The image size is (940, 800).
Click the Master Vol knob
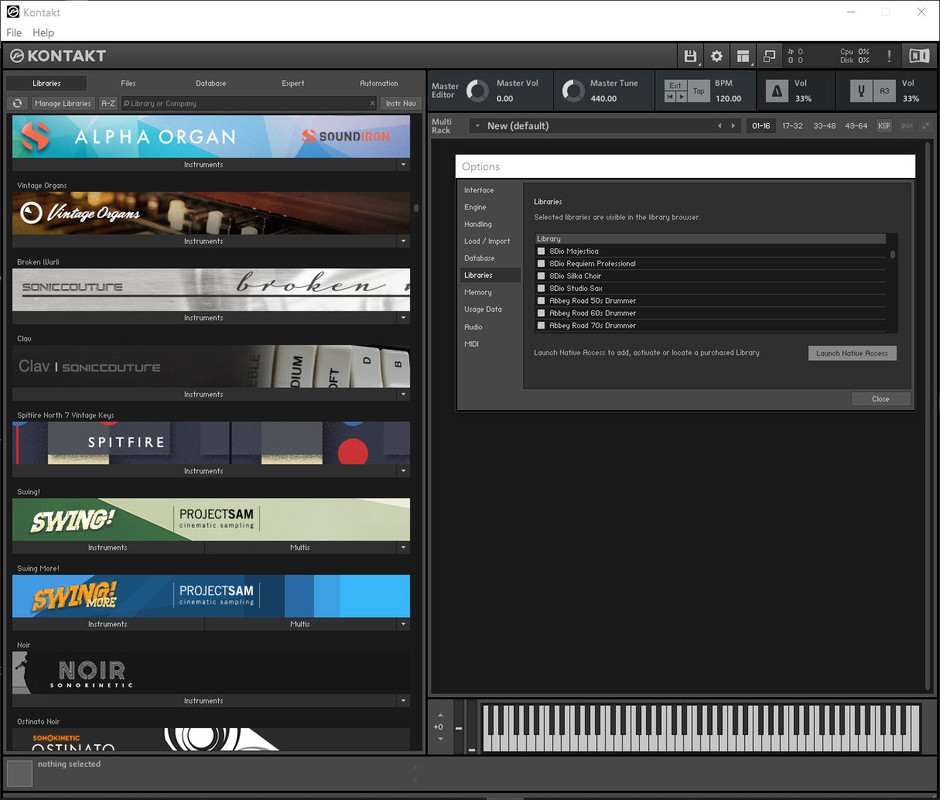coord(477,91)
